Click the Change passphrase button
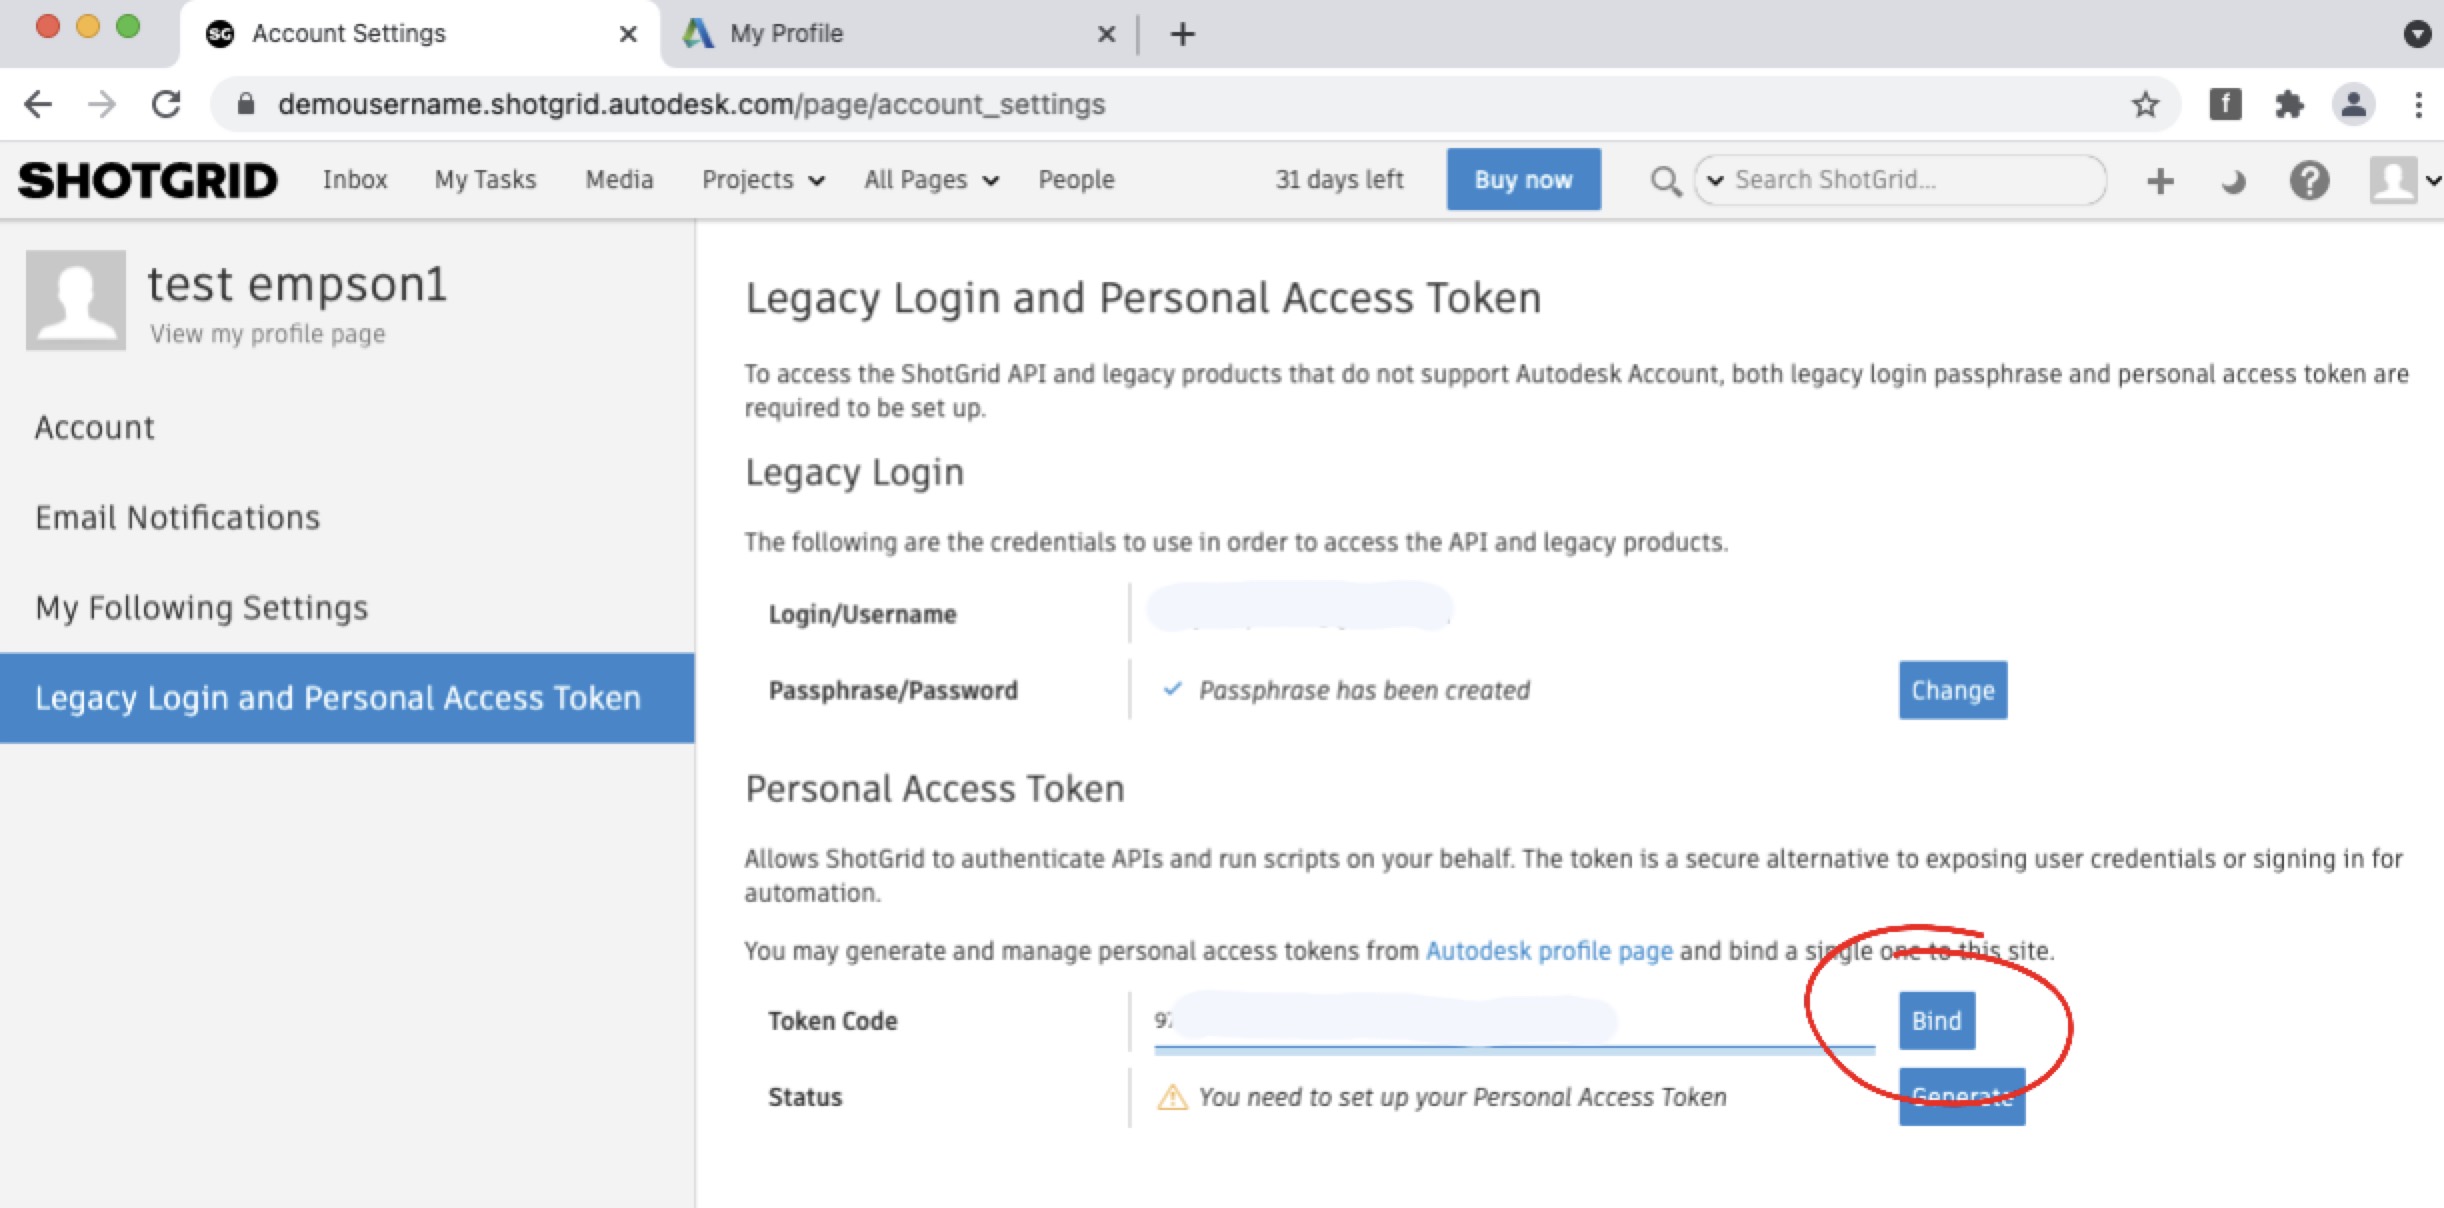This screenshot has height=1208, width=2444. [x=1952, y=690]
